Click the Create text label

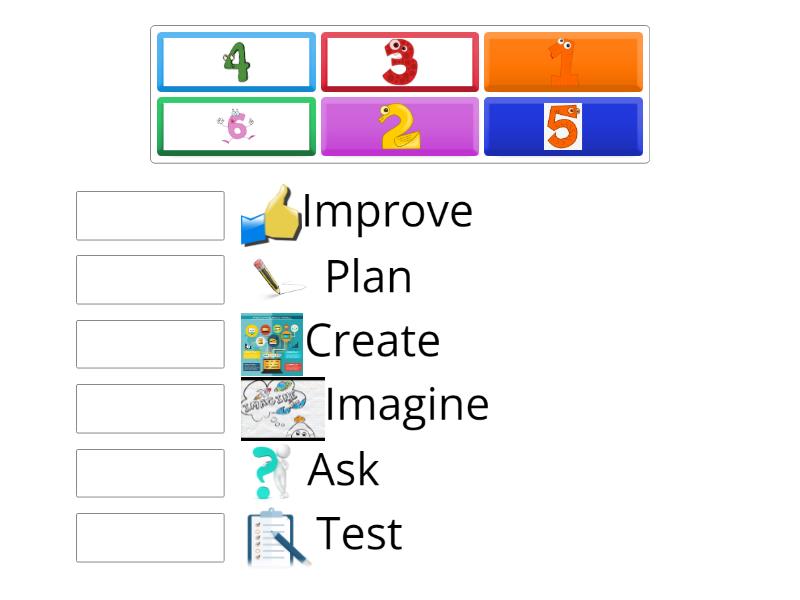click(372, 341)
